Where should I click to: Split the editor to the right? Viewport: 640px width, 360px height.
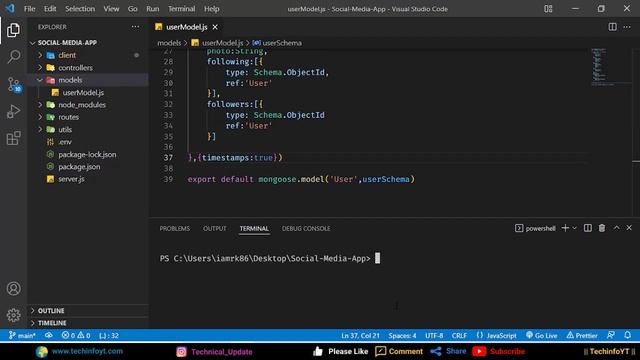[612, 27]
